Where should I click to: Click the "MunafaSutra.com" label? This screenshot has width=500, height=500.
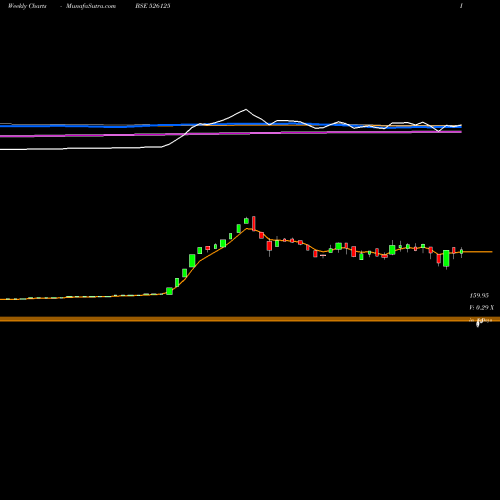(x=91, y=6)
